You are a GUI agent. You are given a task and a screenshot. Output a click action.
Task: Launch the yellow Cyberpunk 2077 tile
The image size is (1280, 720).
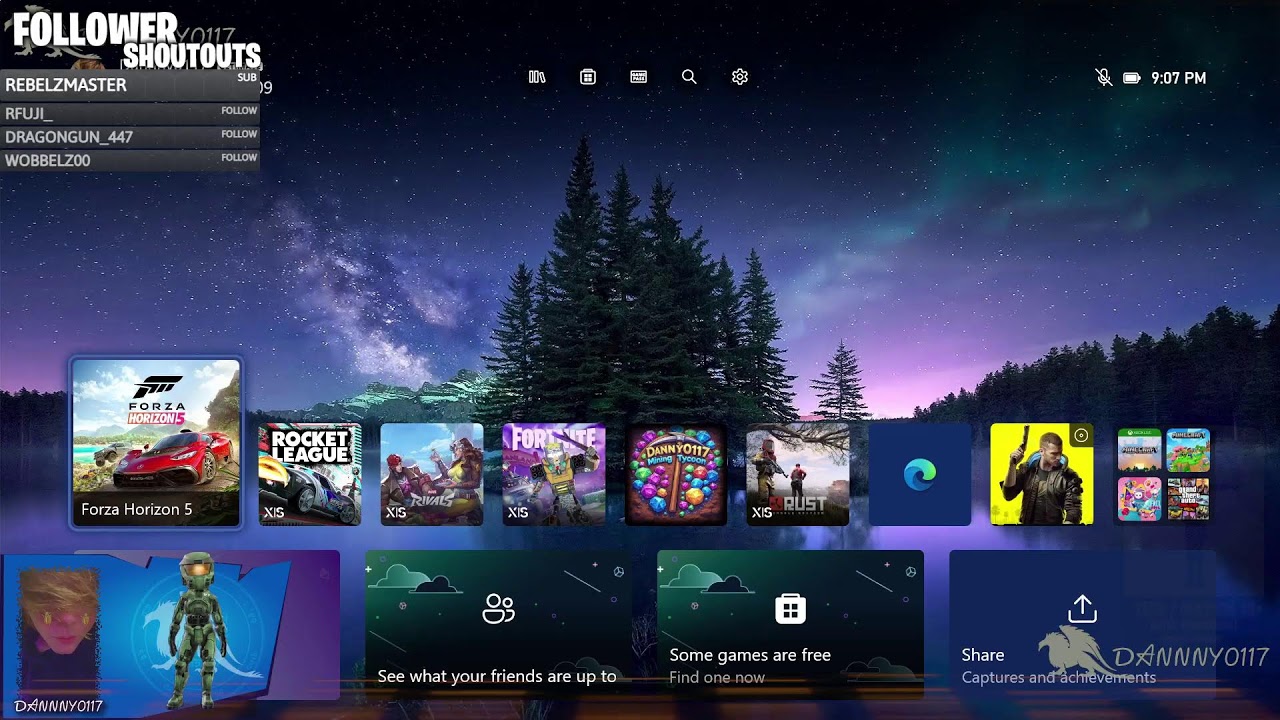coord(1042,474)
